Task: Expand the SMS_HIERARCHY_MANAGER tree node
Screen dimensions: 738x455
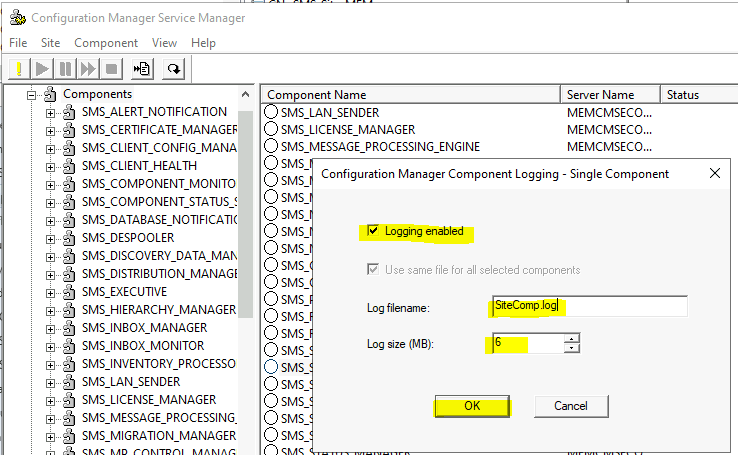Action: coord(50,311)
